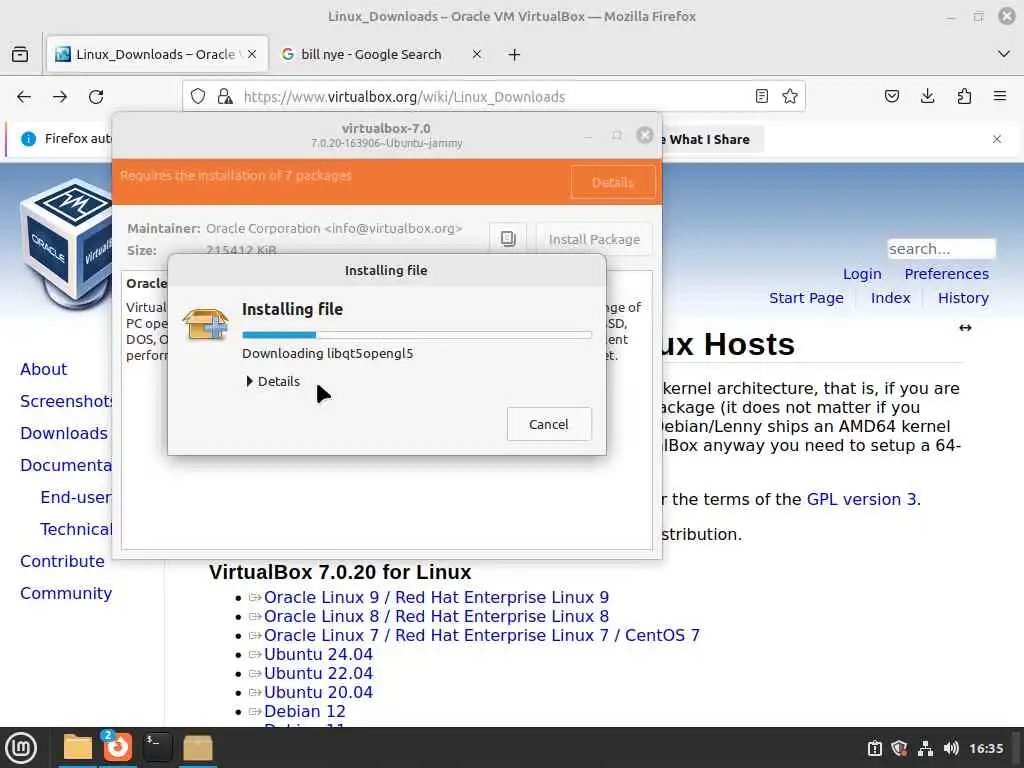Open the tracking protection shield icon
Viewport: 1024px width, 768px height.
[x=198, y=97]
